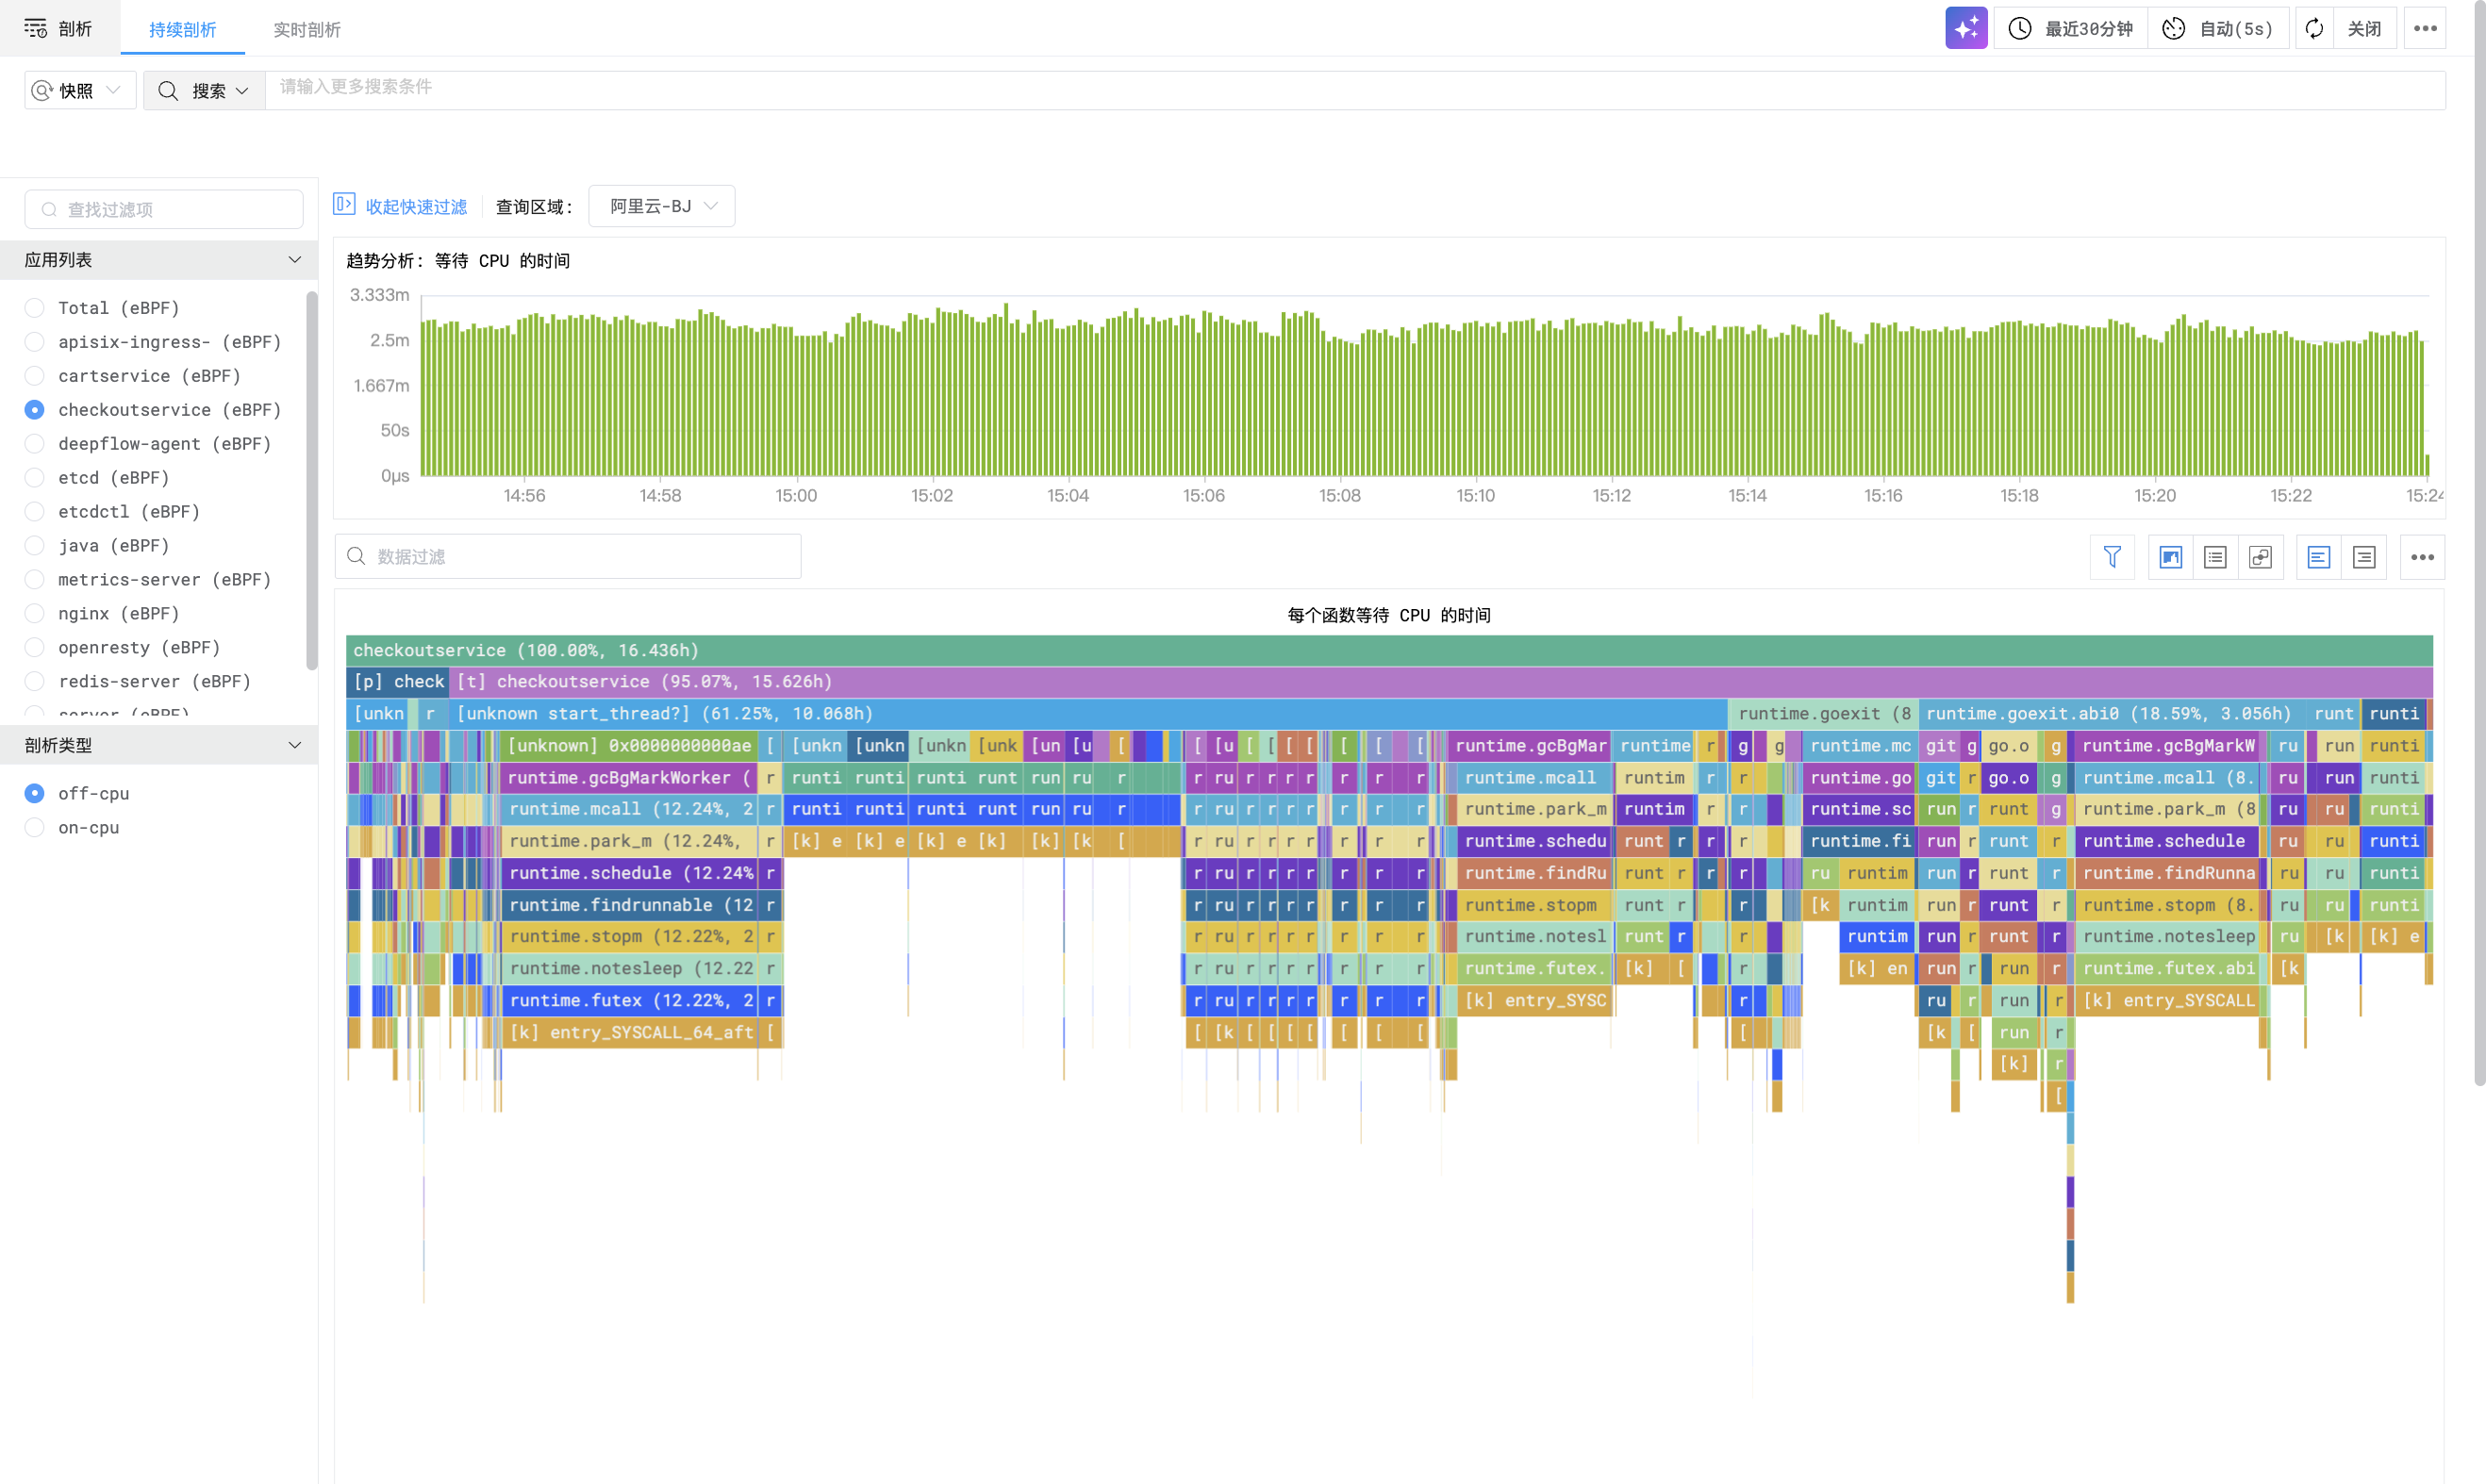Screen dimensions: 2486x1484
Task: Open the 持续剖析 tab
Action: (182, 29)
